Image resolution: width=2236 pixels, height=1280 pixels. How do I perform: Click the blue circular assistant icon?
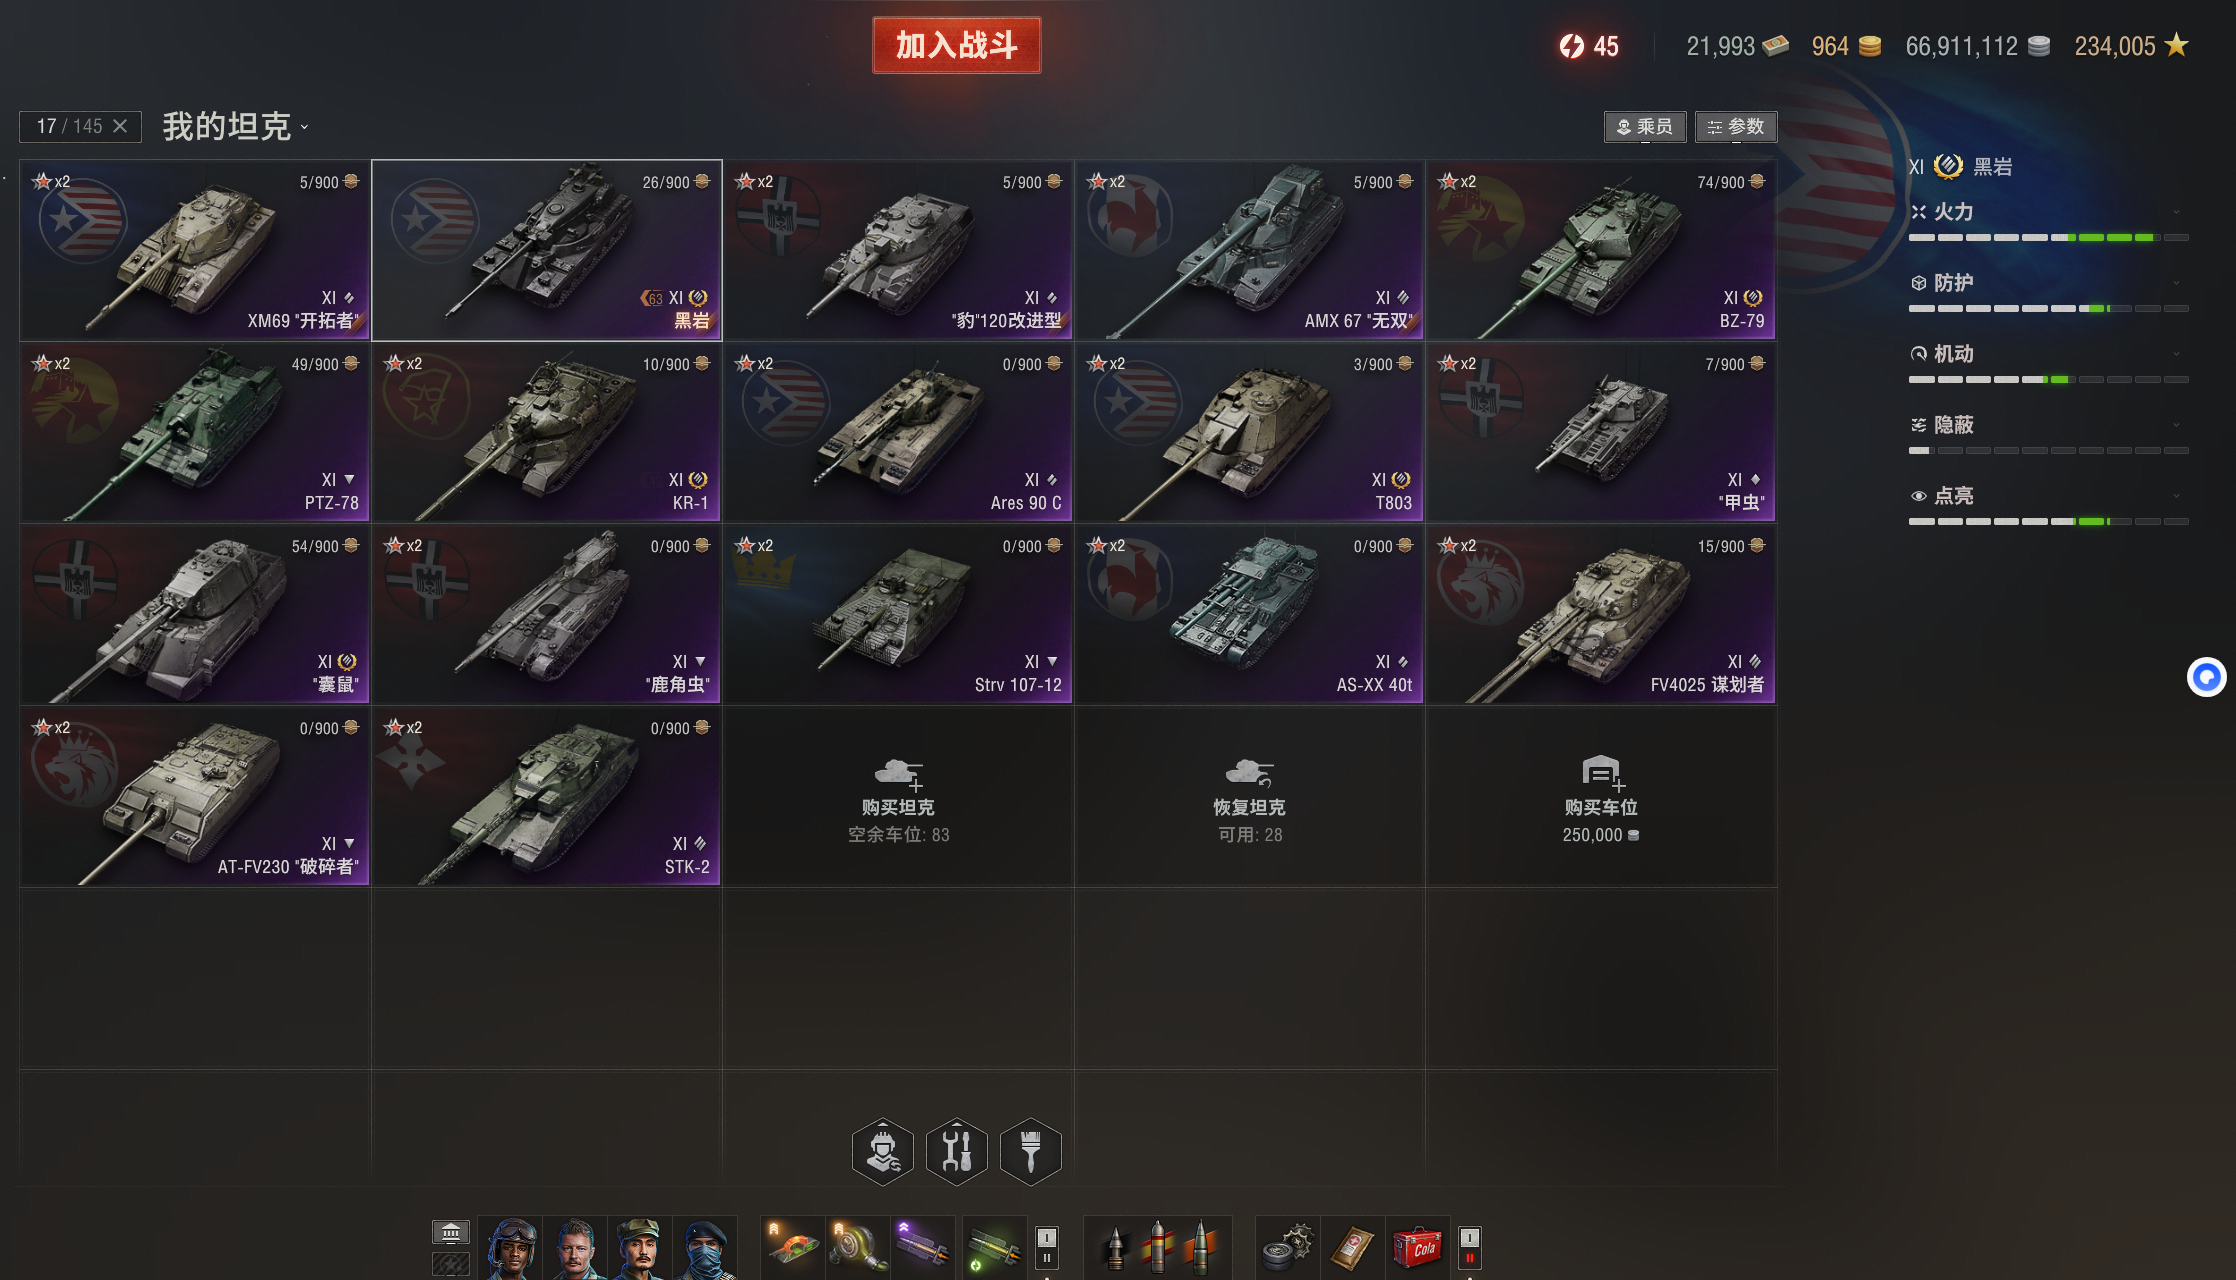point(2206,677)
